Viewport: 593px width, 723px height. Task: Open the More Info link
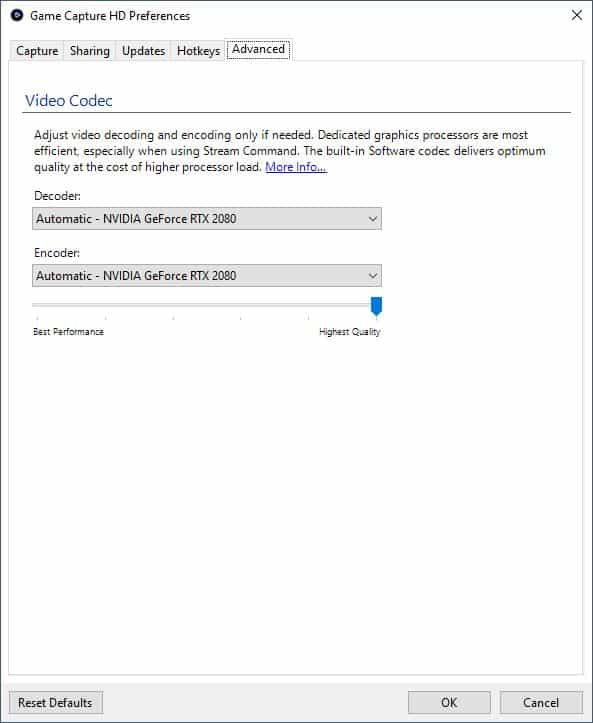(296, 167)
